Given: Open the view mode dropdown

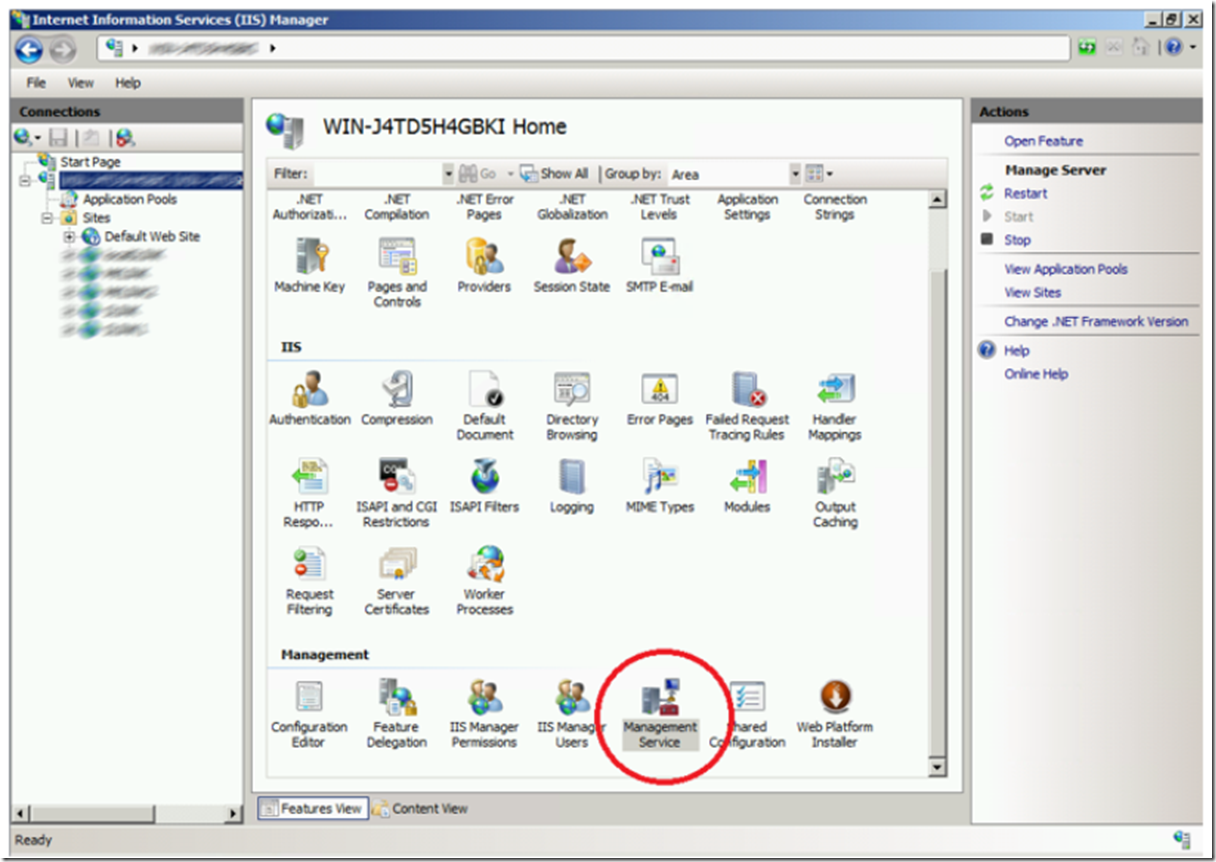Looking at the screenshot, I should 820,174.
